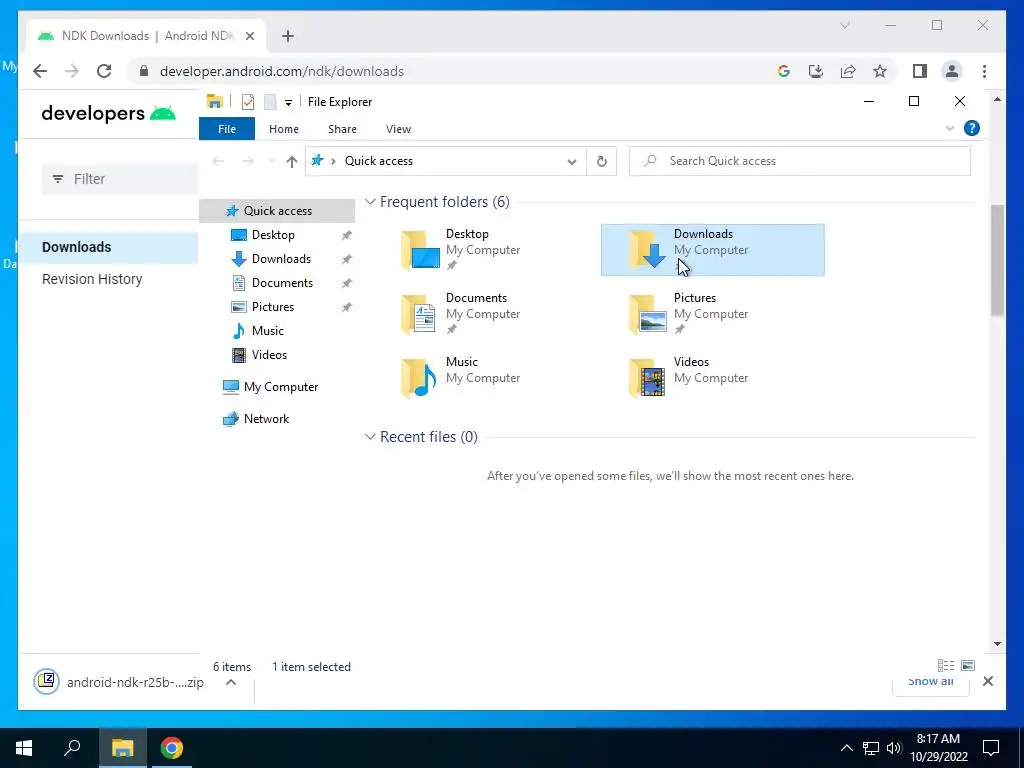Viewport: 1024px width, 768px height.
Task: Open the Windows Start menu
Action: pyautogui.click(x=24, y=748)
